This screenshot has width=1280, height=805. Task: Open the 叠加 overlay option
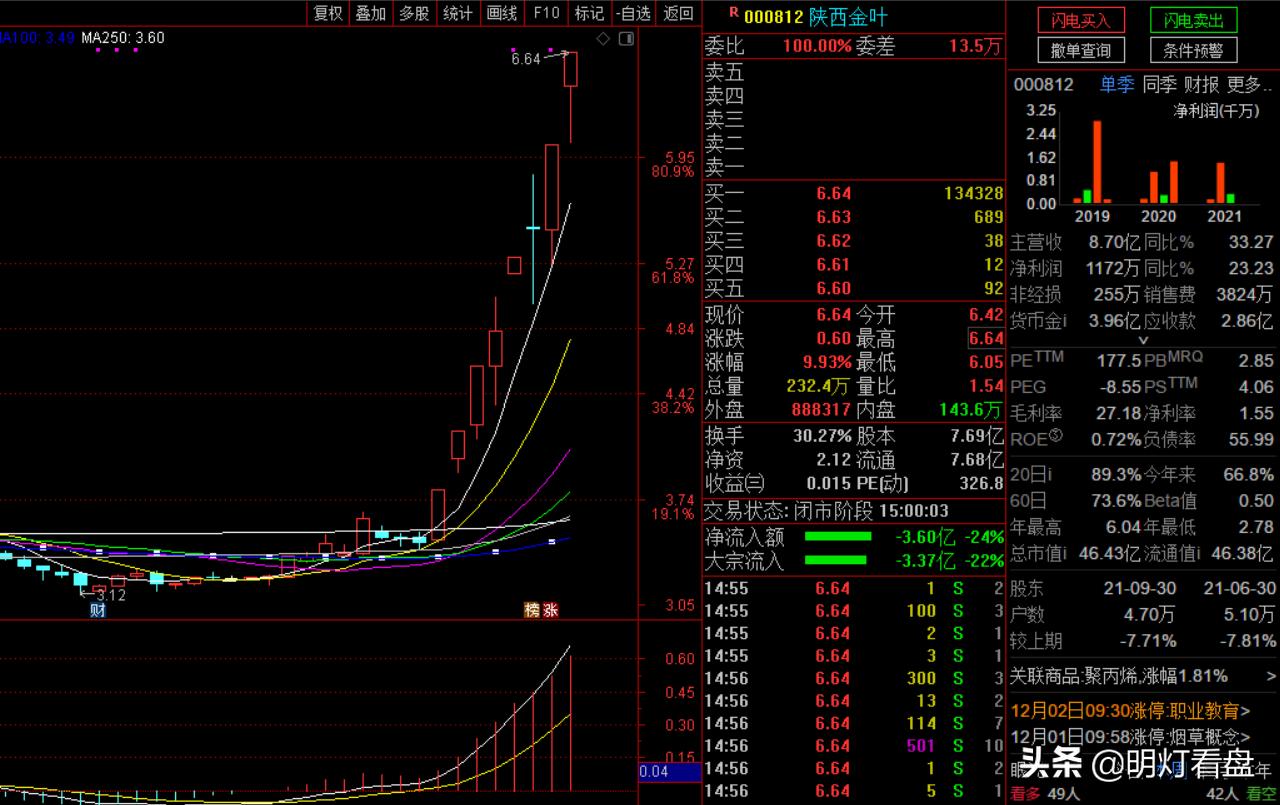[x=371, y=13]
